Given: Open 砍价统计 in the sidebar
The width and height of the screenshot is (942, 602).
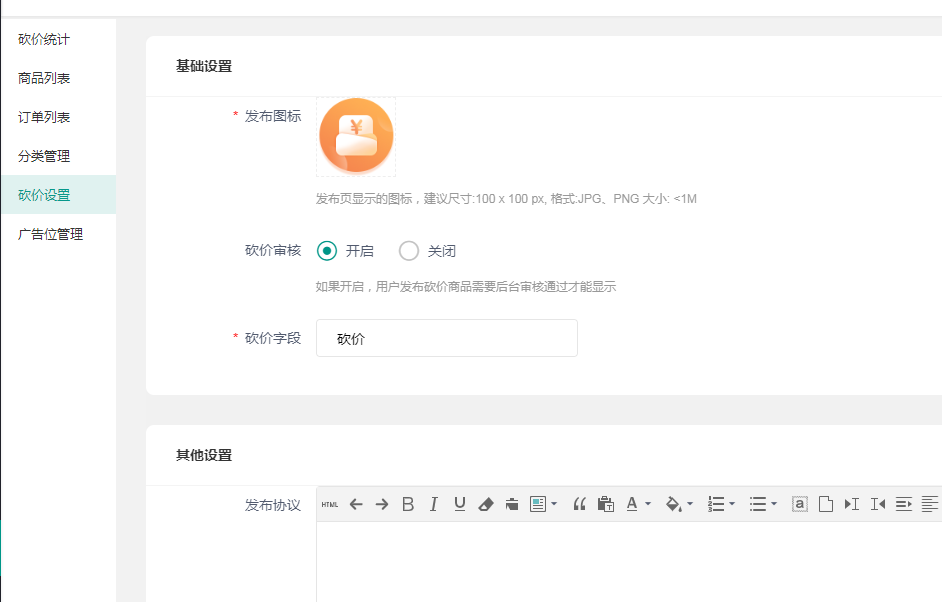Looking at the screenshot, I should coord(44,39).
